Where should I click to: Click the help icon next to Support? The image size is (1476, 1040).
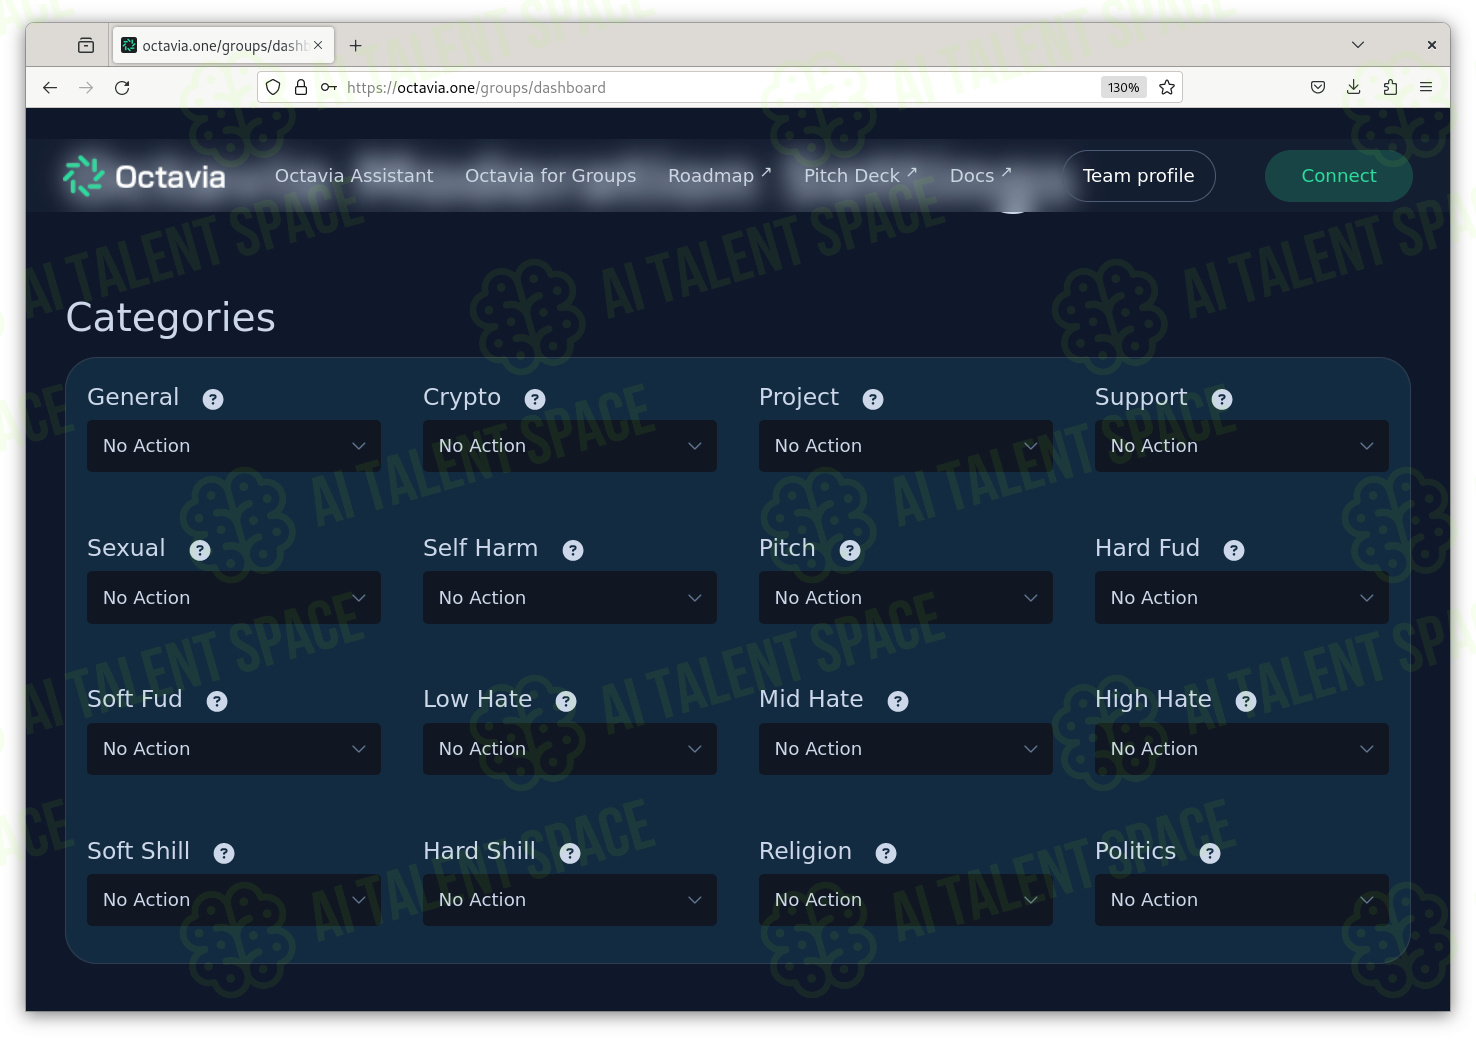point(1222,399)
